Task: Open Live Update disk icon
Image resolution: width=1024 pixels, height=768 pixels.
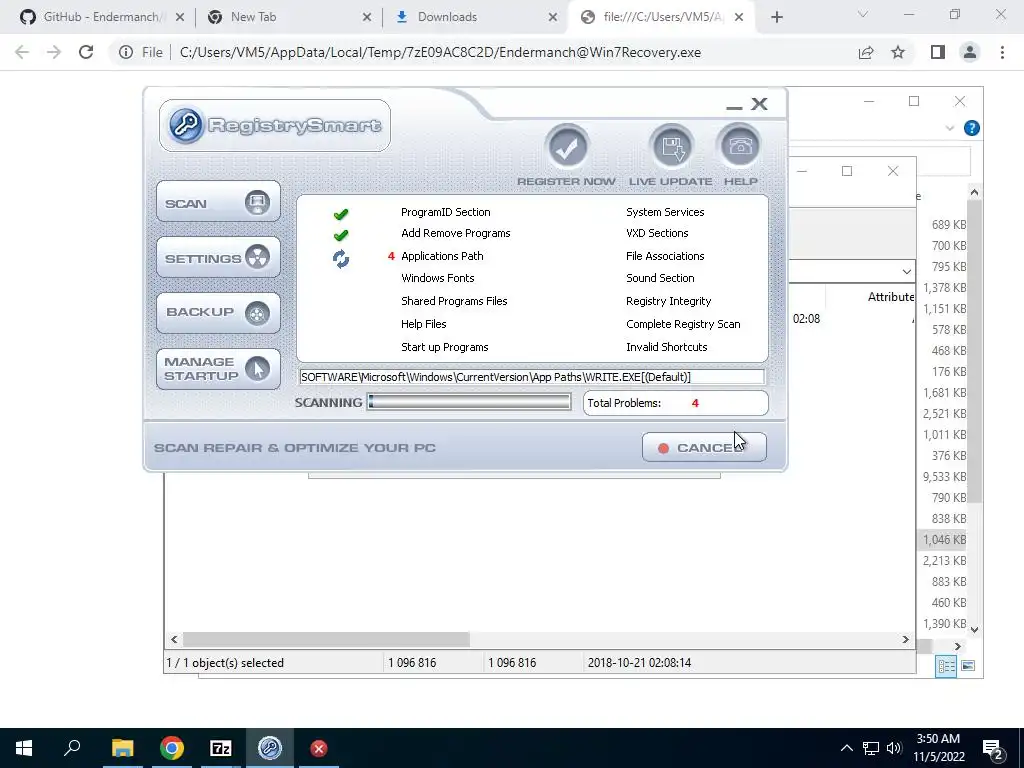Action: tap(671, 148)
